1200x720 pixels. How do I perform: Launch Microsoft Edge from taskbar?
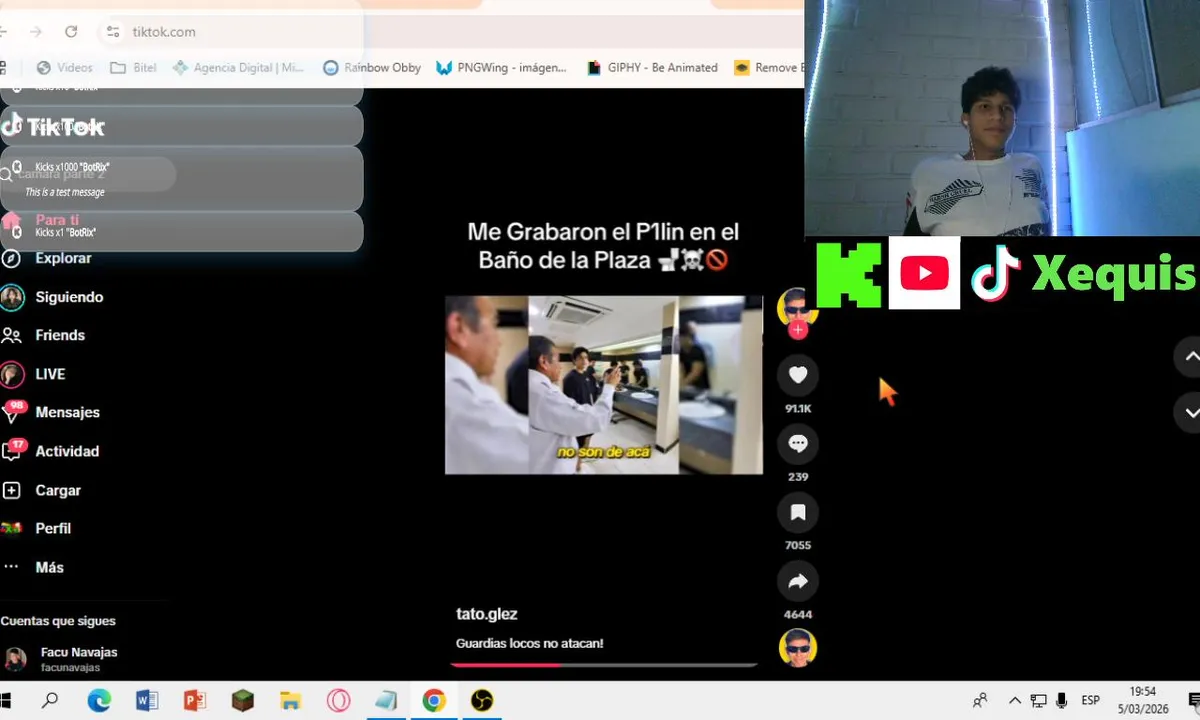(x=98, y=701)
